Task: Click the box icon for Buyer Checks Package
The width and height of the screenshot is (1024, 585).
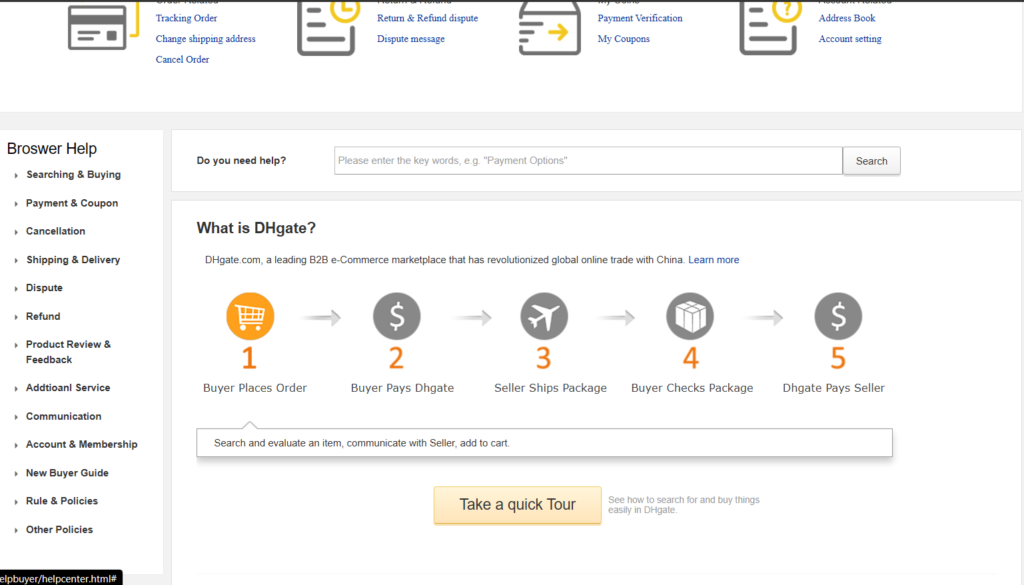Action: pyautogui.click(x=690, y=316)
